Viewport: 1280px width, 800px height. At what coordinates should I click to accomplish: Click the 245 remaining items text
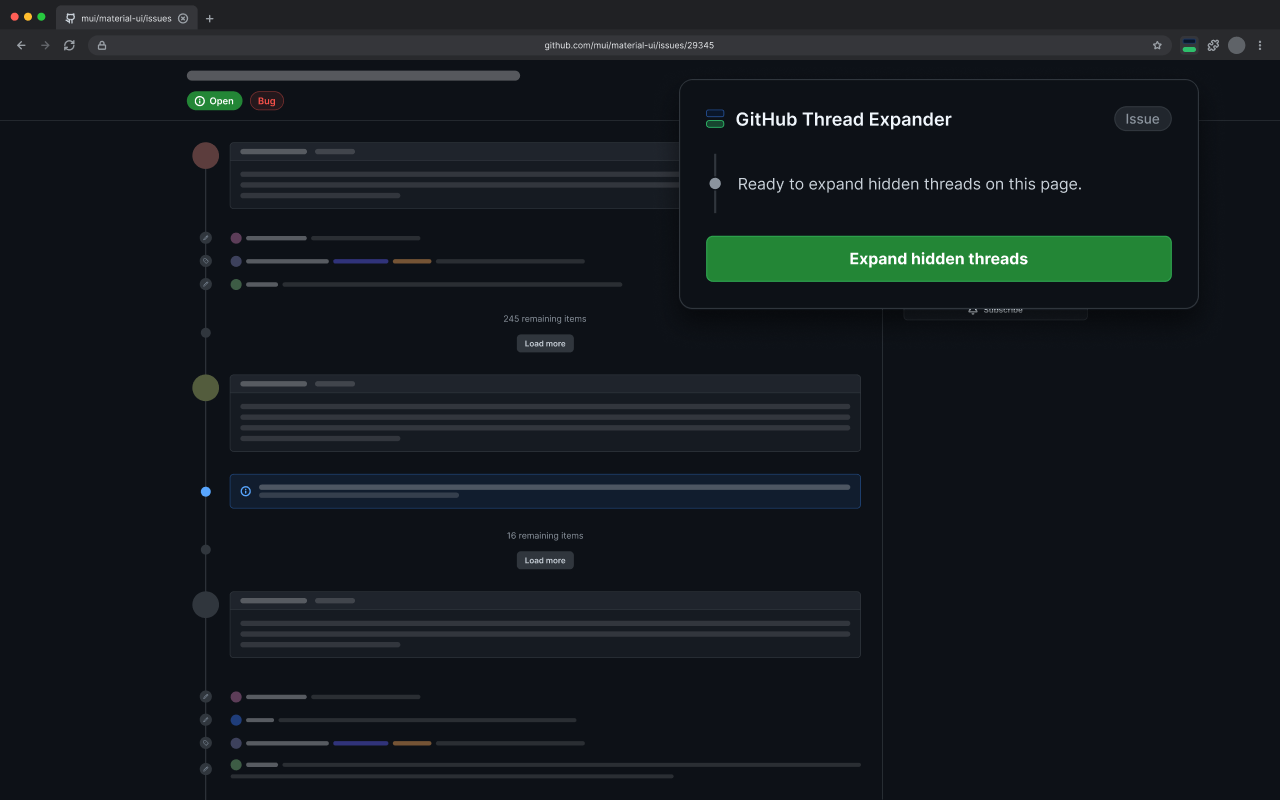coord(545,319)
